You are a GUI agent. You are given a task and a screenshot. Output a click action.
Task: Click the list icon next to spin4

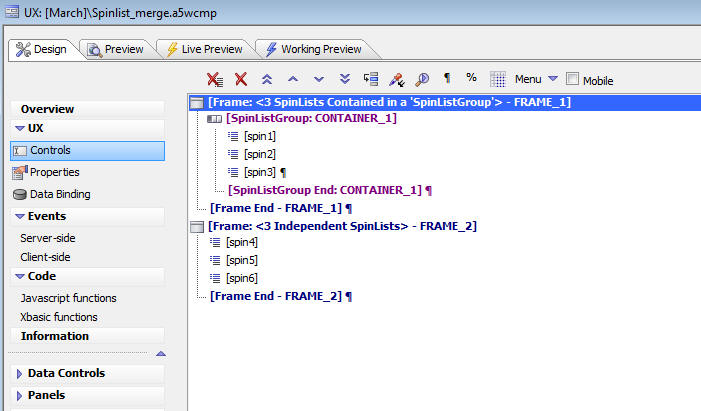tap(215, 242)
